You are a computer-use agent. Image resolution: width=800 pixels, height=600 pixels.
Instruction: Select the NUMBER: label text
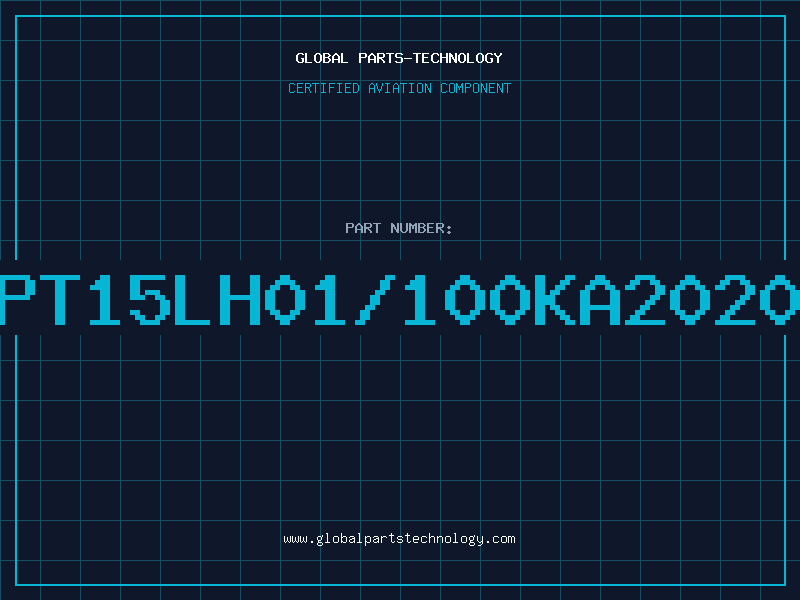(421, 228)
